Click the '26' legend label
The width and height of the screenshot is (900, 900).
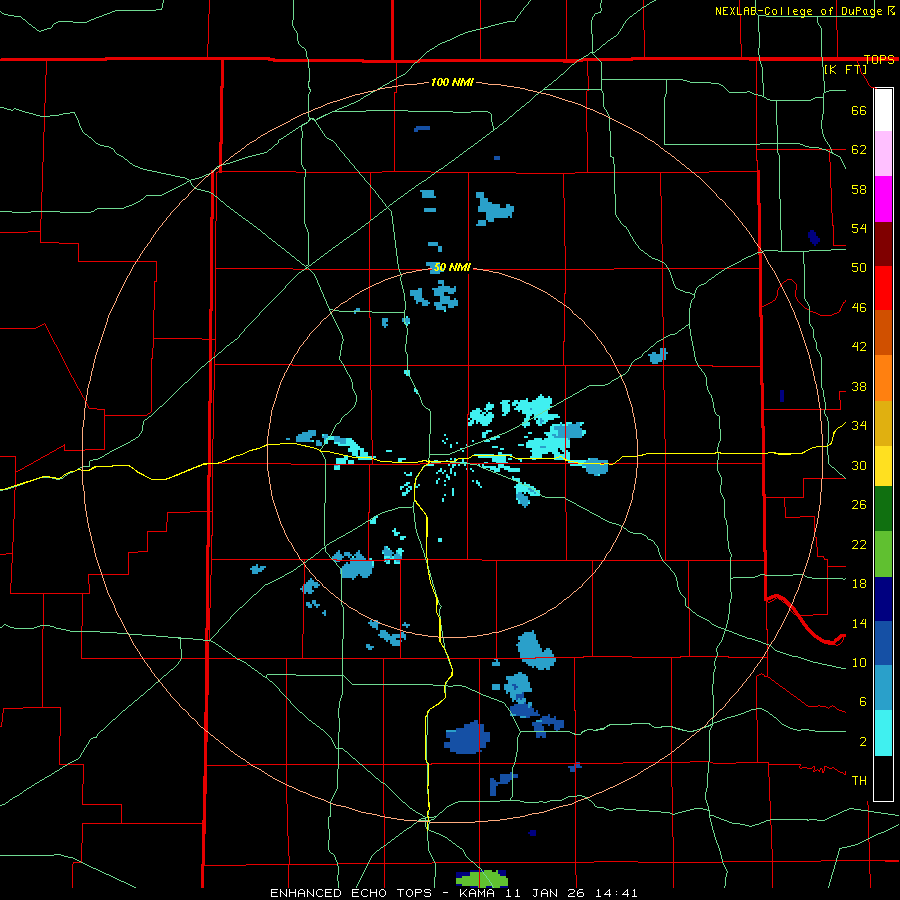859,505
